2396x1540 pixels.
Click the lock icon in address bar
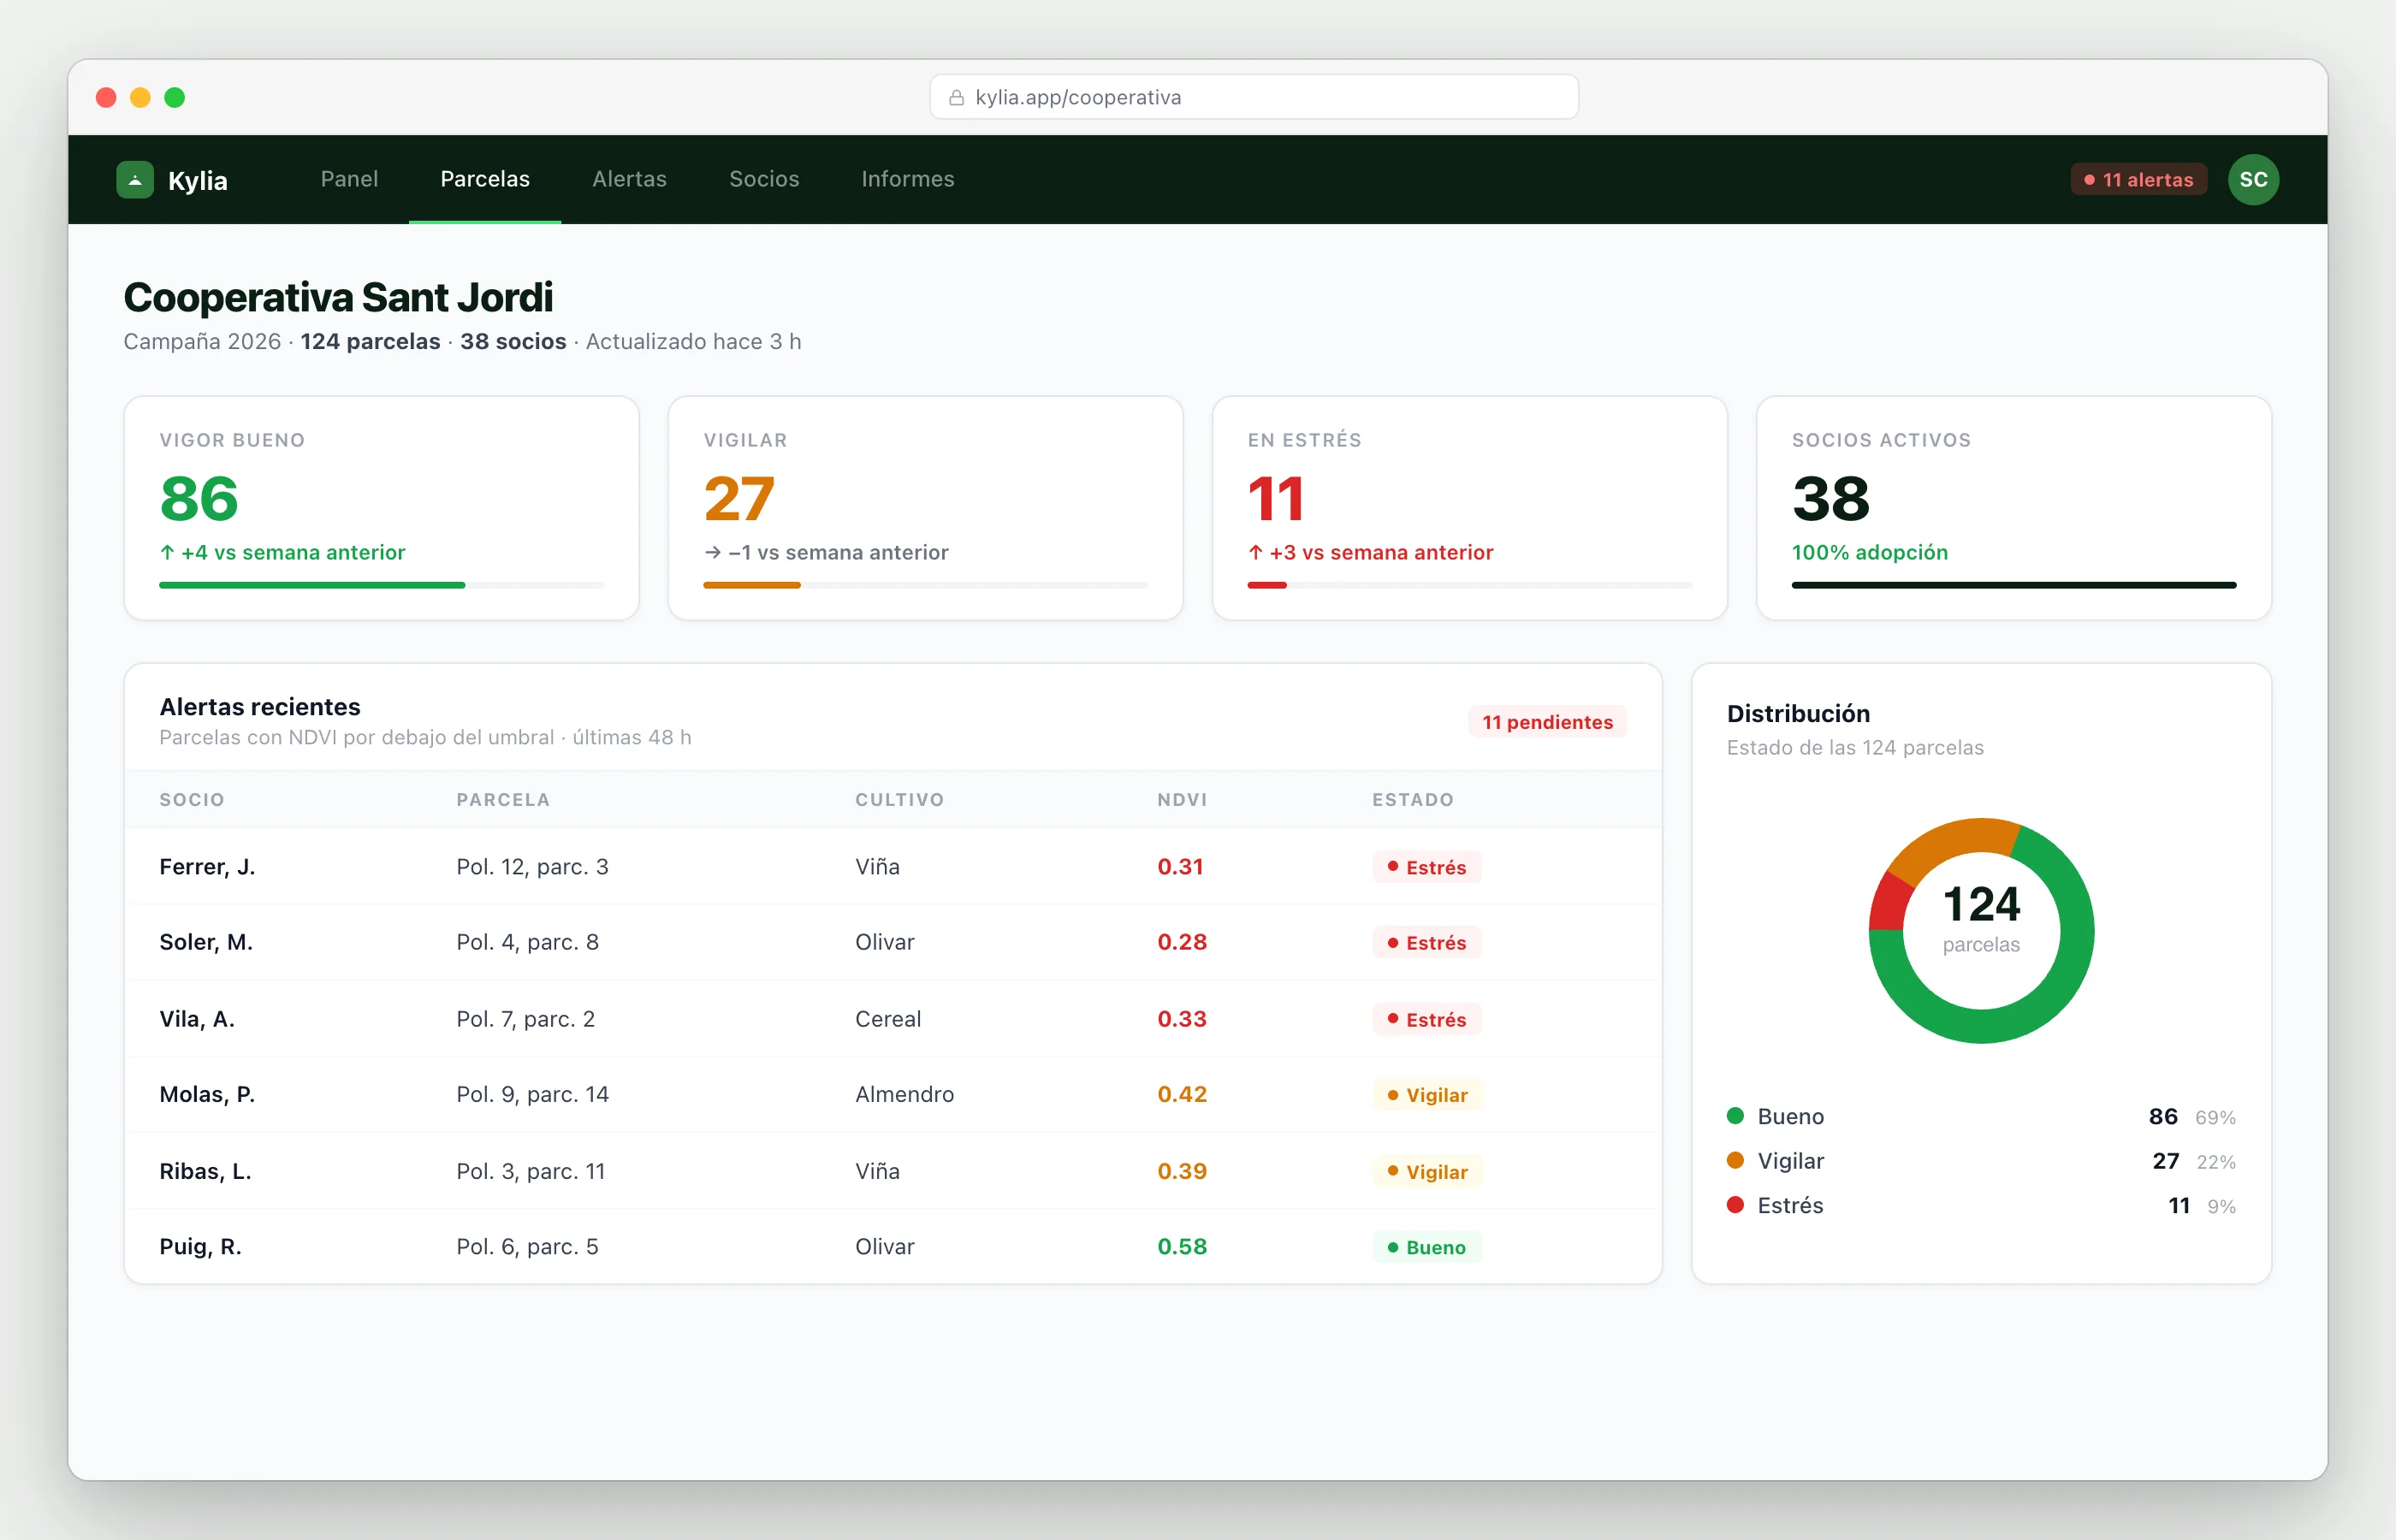[x=956, y=97]
